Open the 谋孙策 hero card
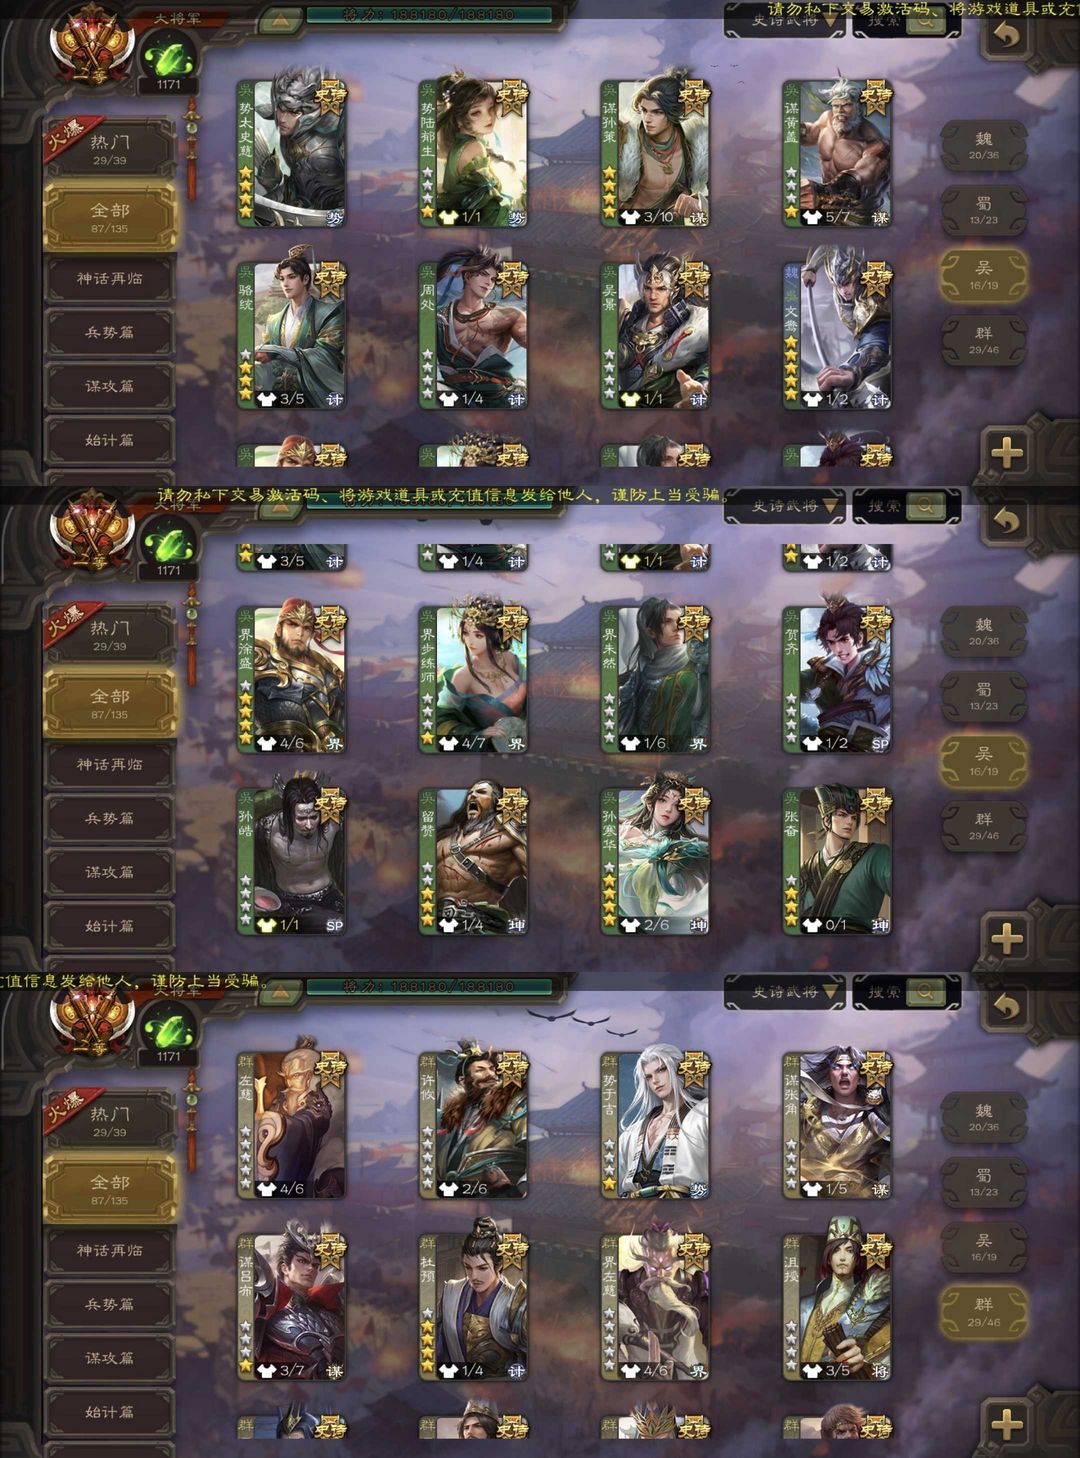Viewport: 1080px width, 1458px height. pyautogui.click(x=656, y=153)
